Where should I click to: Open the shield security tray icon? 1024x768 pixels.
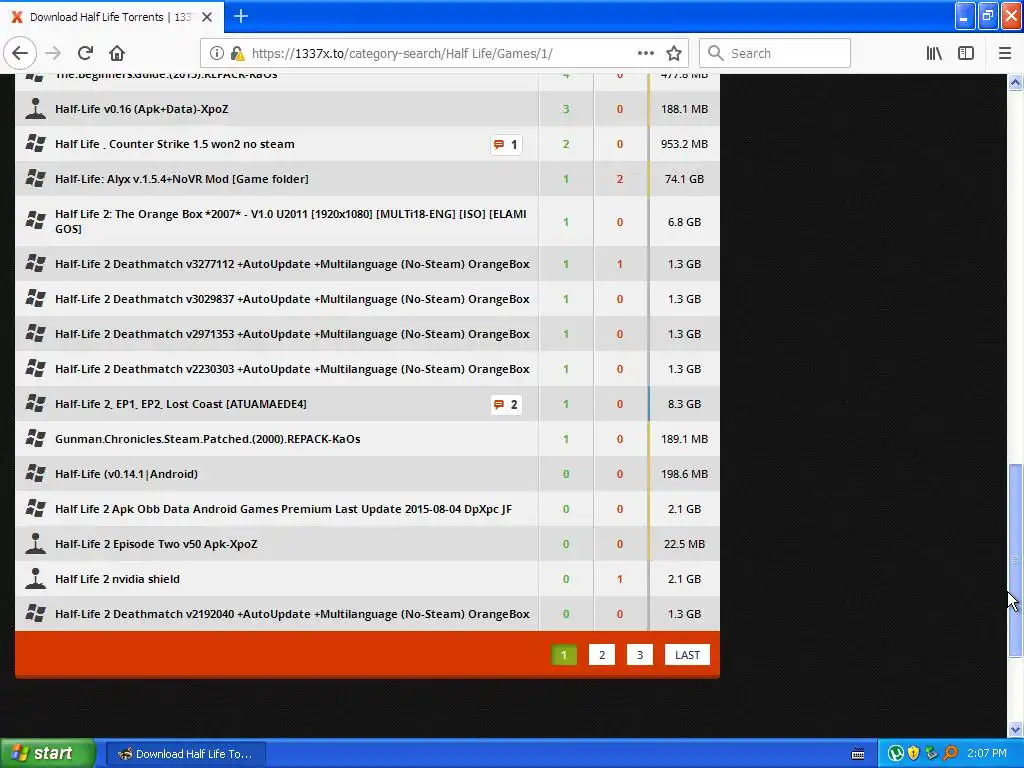coord(914,754)
